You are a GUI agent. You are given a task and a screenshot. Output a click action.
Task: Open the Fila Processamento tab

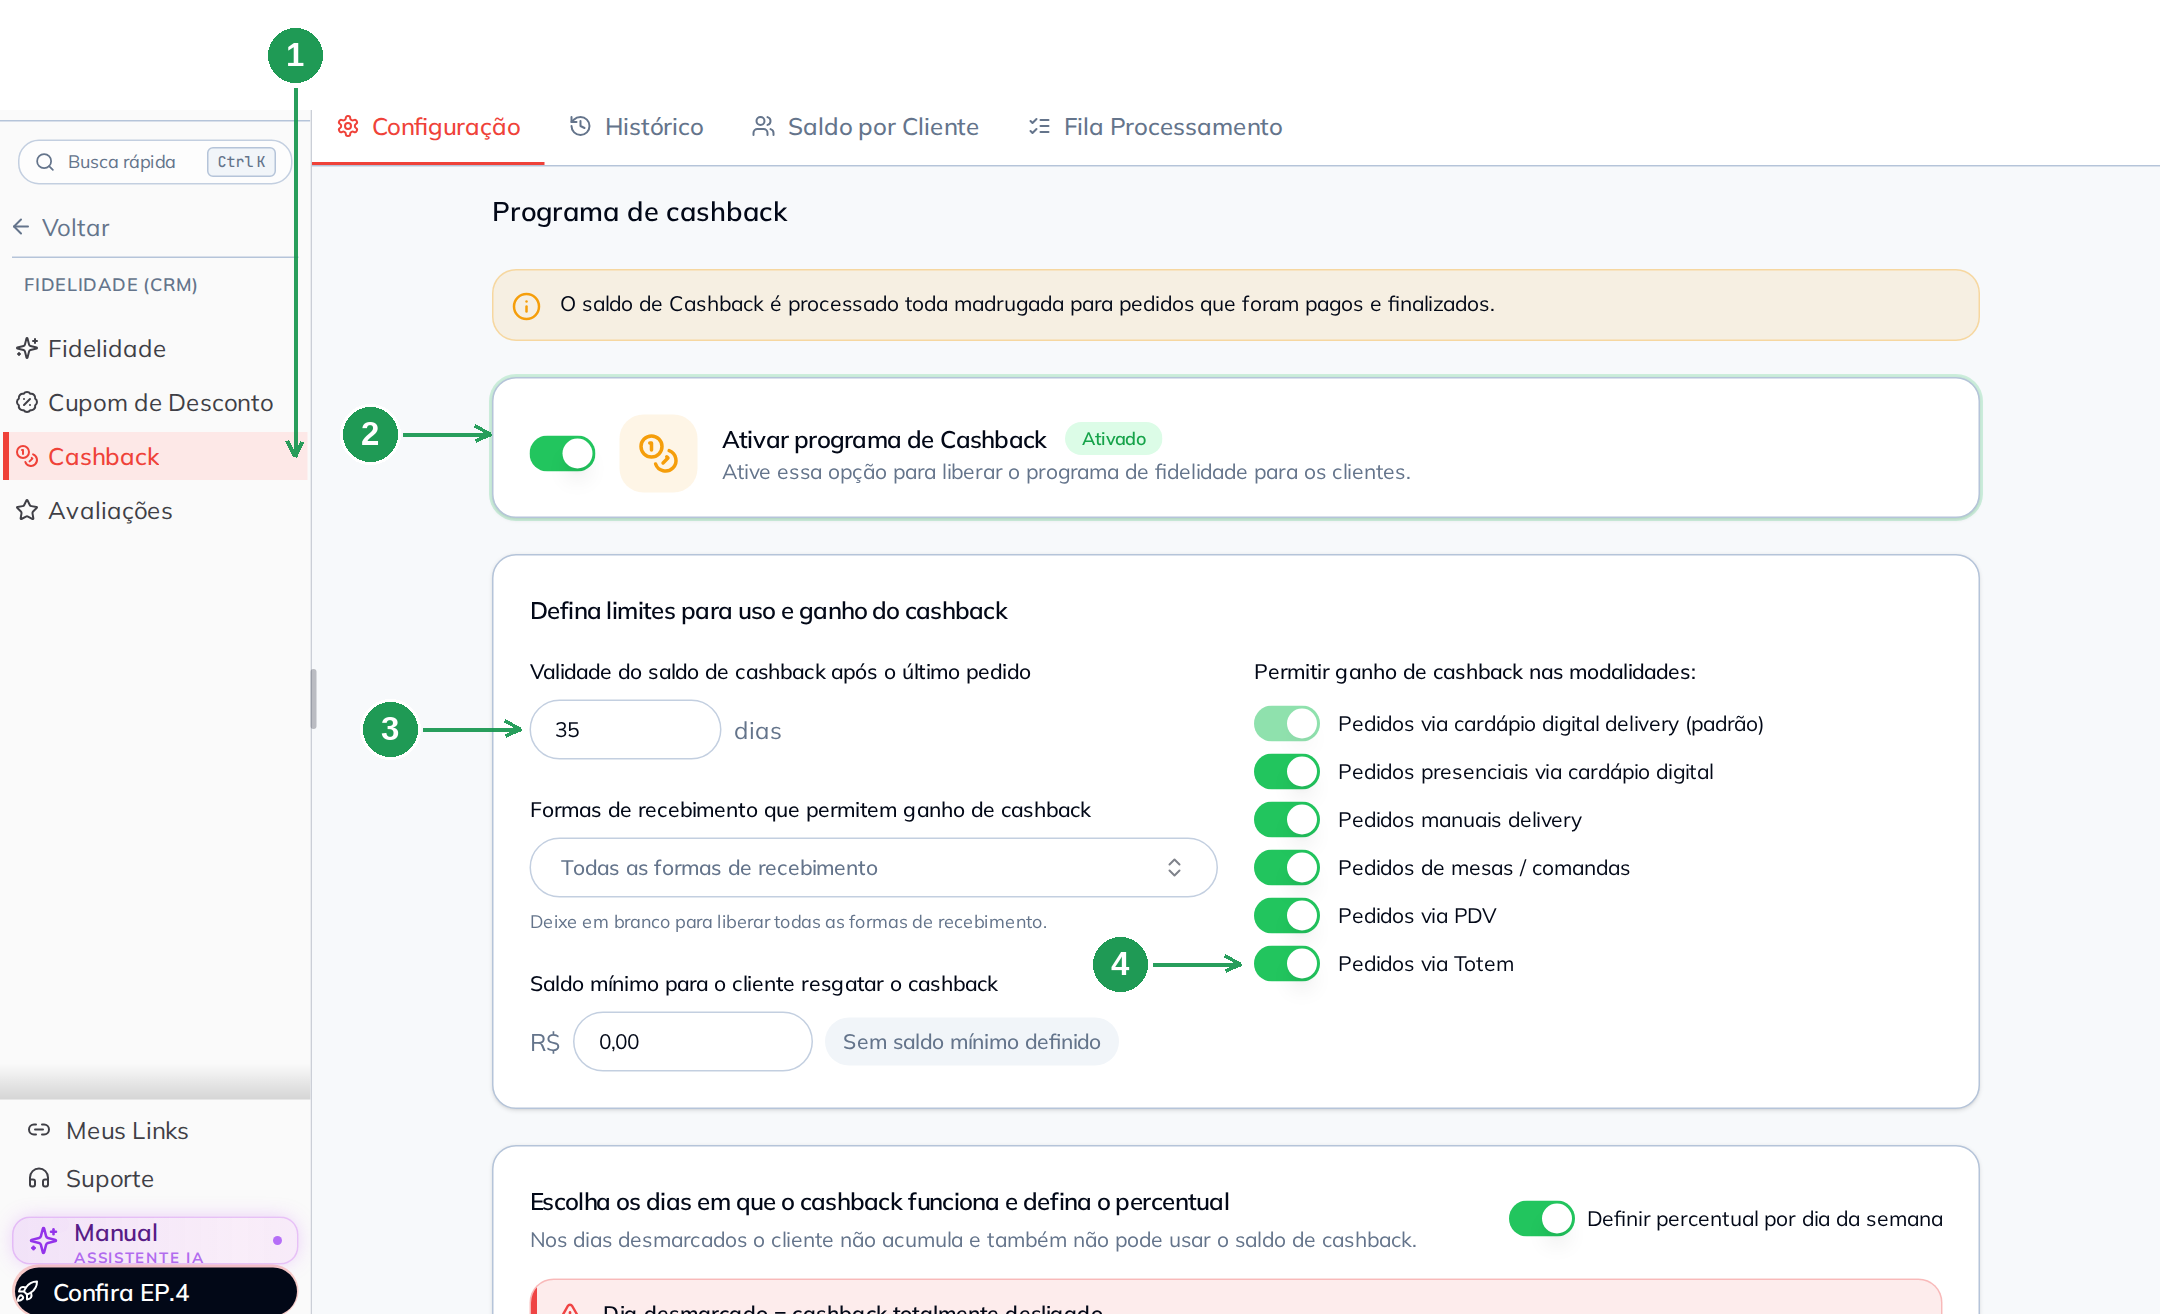1155,127
